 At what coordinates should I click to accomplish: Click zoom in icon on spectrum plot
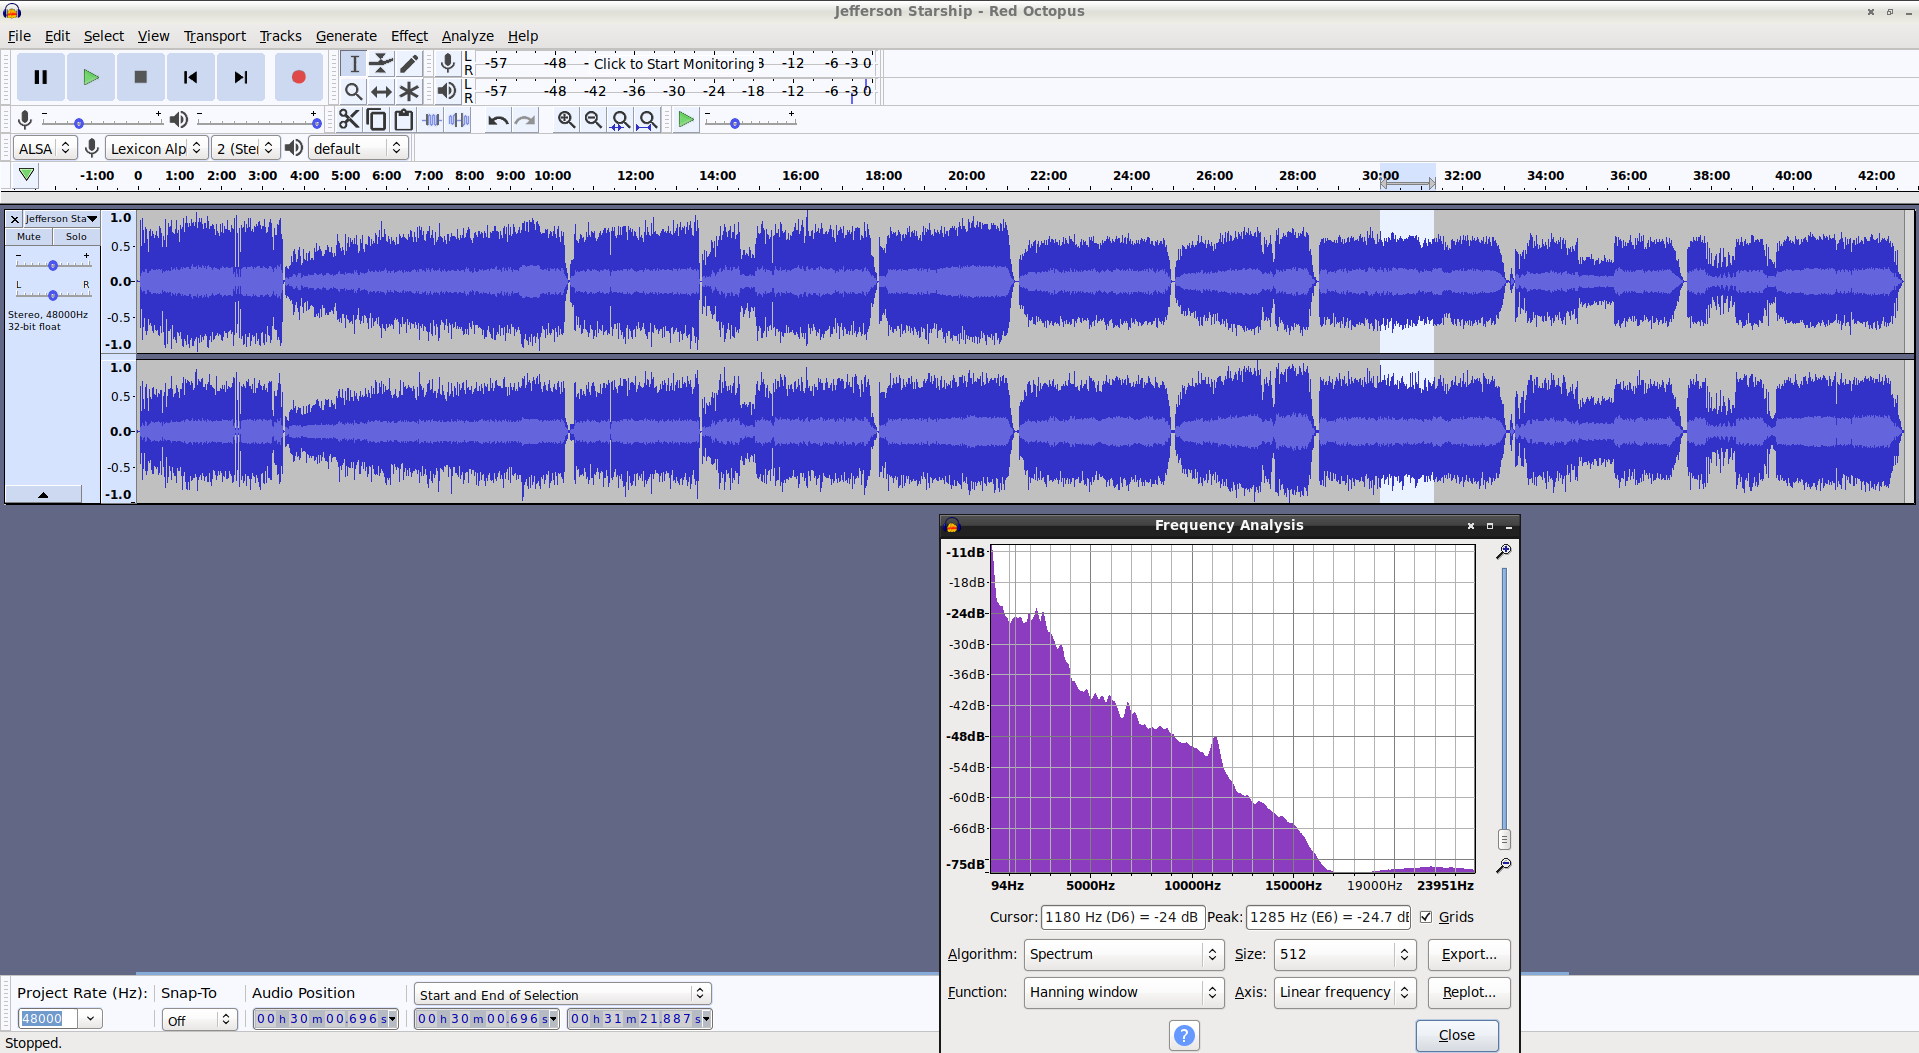1503,551
